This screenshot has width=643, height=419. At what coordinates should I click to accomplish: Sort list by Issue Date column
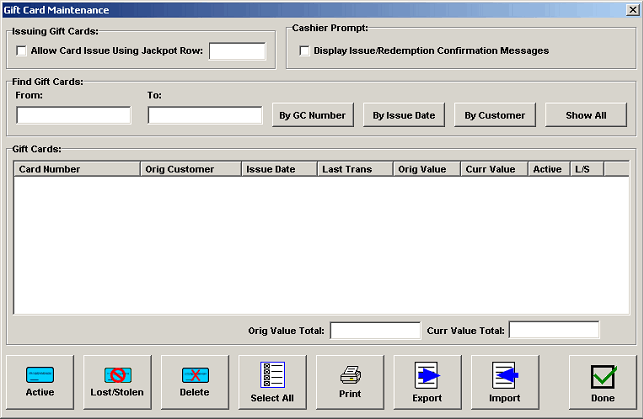tap(279, 169)
